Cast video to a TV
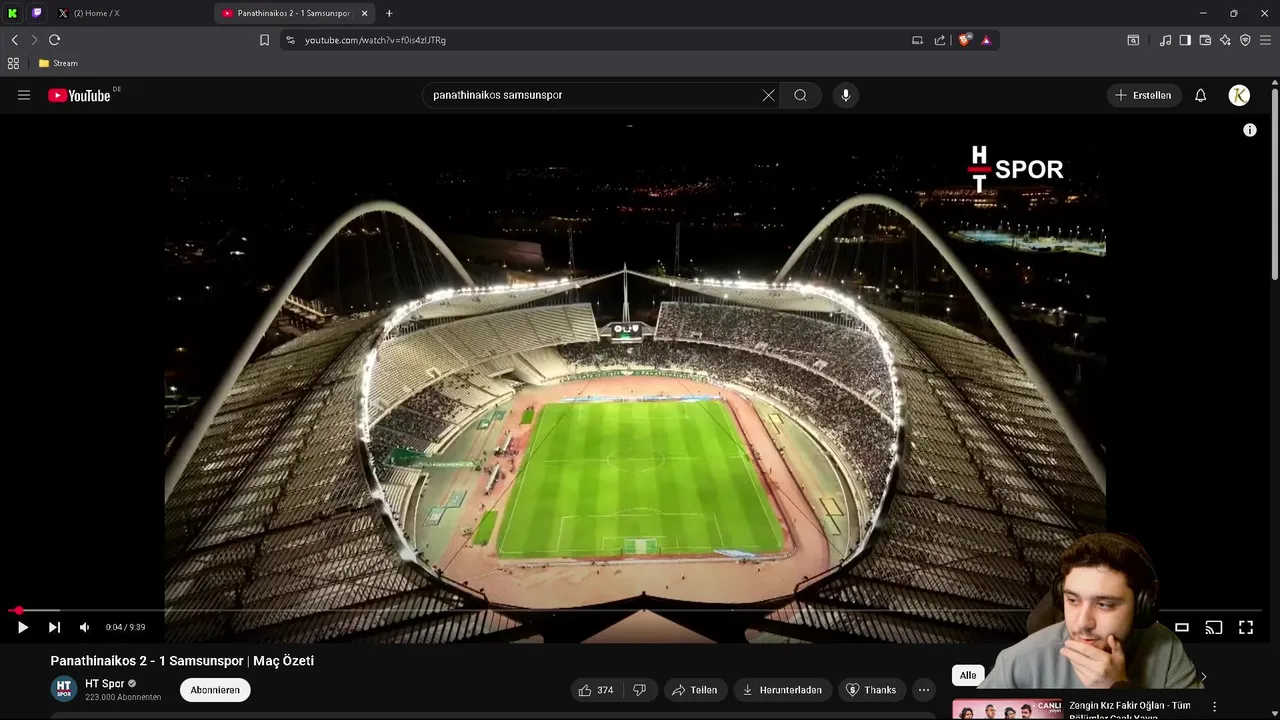The width and height of the screenshot is (1280, 720). (x=1213, y=627)
